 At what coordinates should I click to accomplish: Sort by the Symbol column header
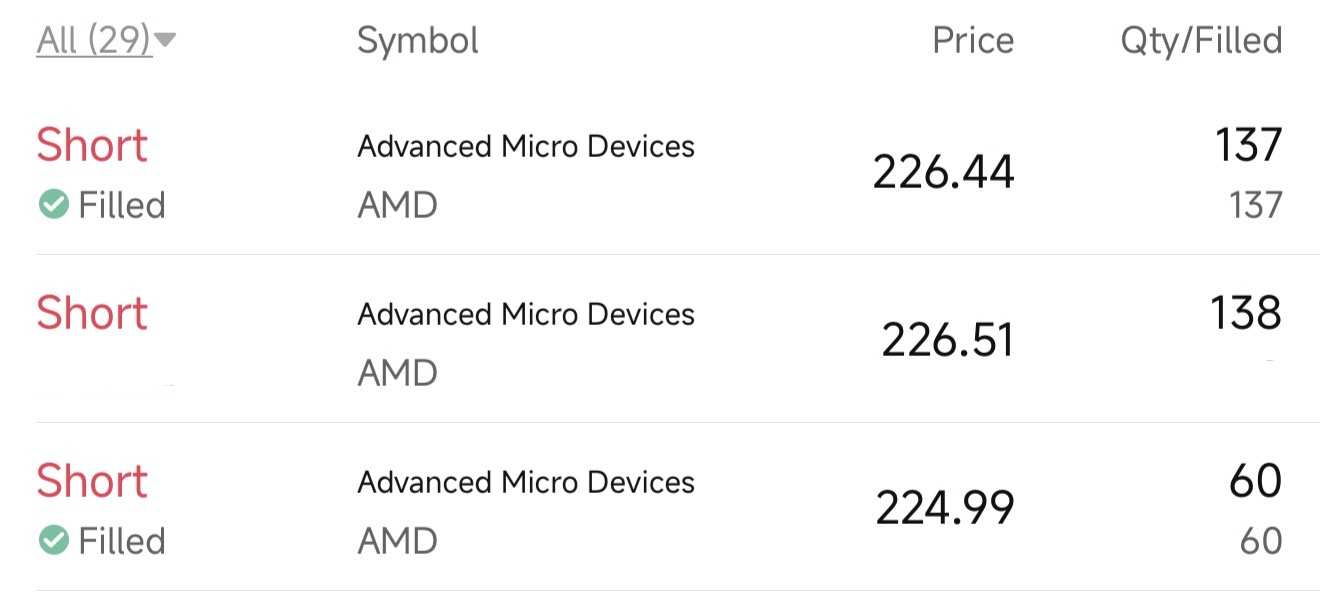418,41
